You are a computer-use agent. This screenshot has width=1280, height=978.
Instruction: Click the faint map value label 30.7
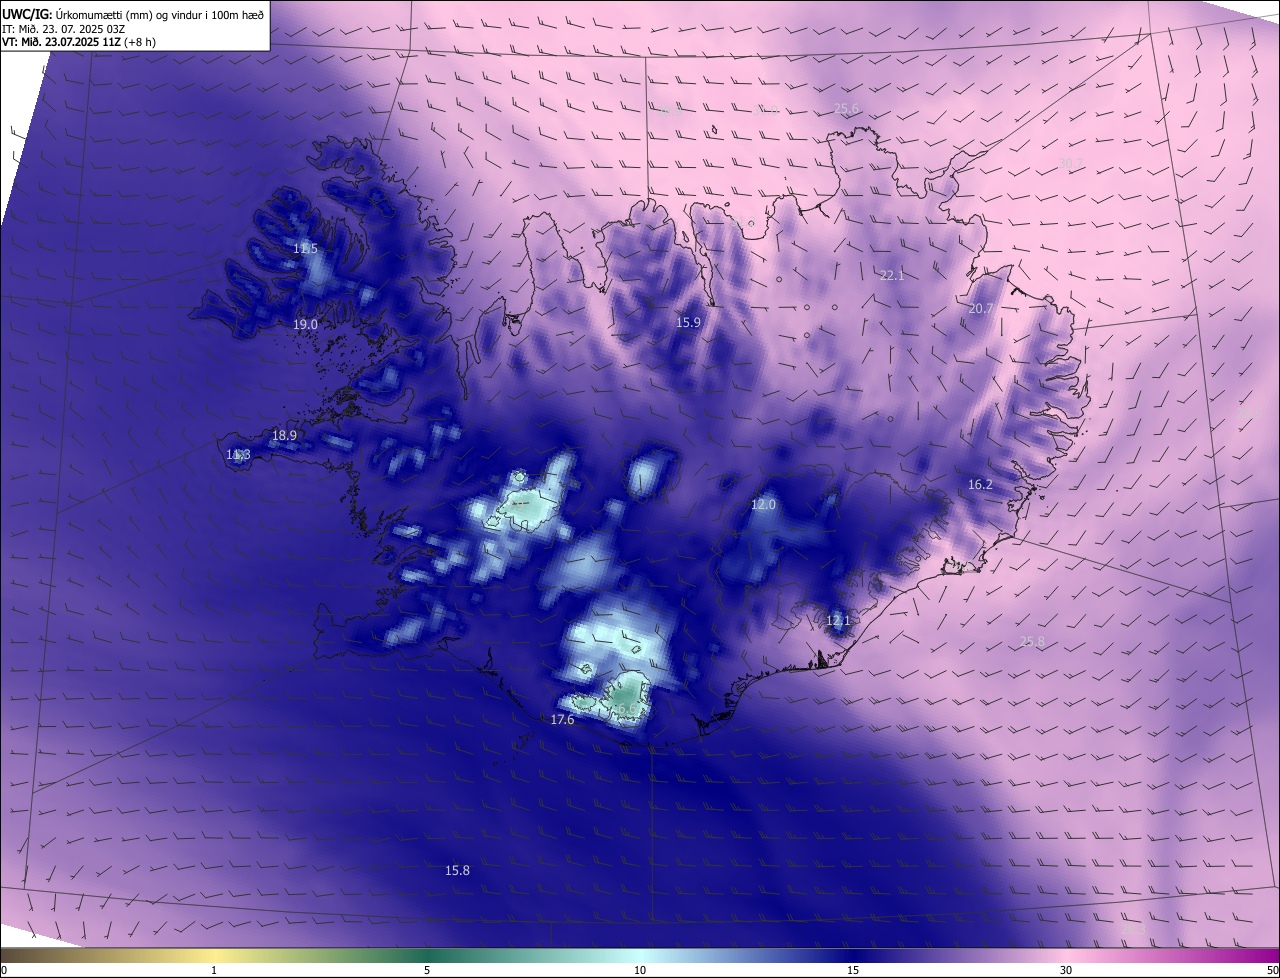tap(1070, 163)
